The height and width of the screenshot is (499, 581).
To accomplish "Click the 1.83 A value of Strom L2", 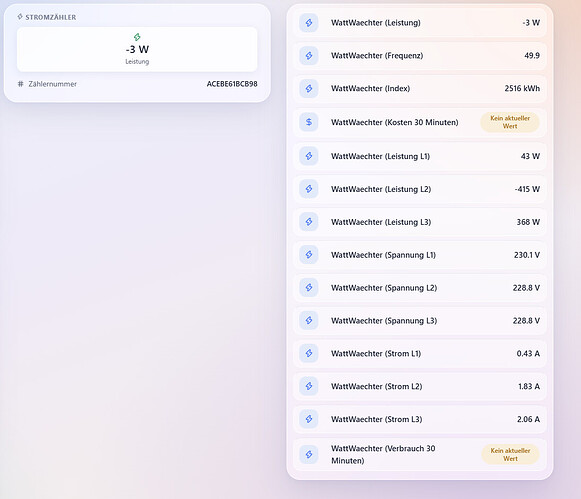I will click(x=529, y=386).
